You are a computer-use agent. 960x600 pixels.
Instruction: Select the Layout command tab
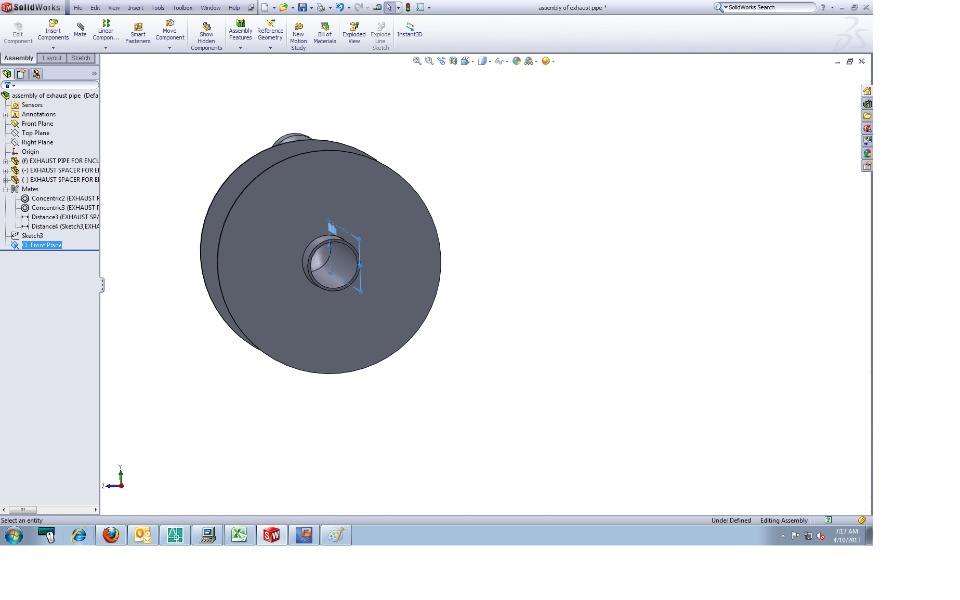[x=52, y=58]
